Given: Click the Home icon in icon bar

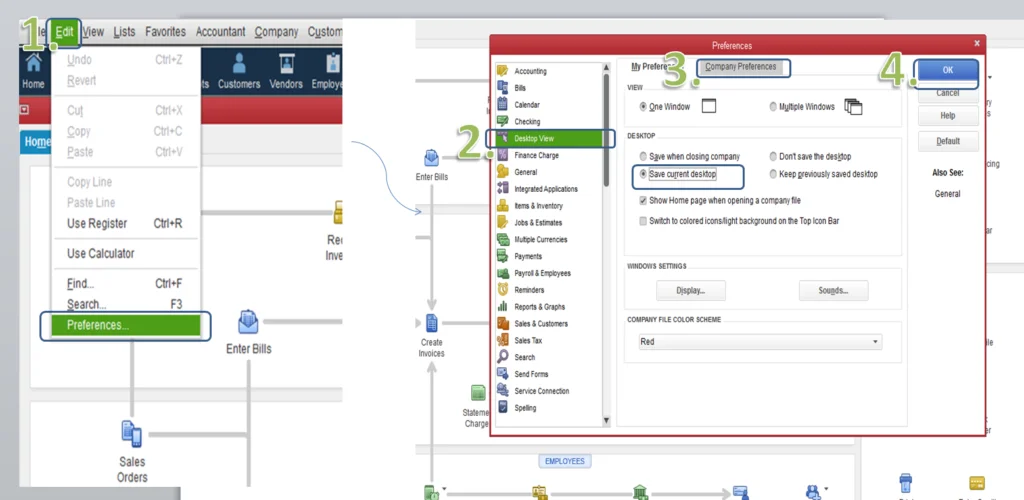Looking at the screenshot, I should tap(33, 71).
